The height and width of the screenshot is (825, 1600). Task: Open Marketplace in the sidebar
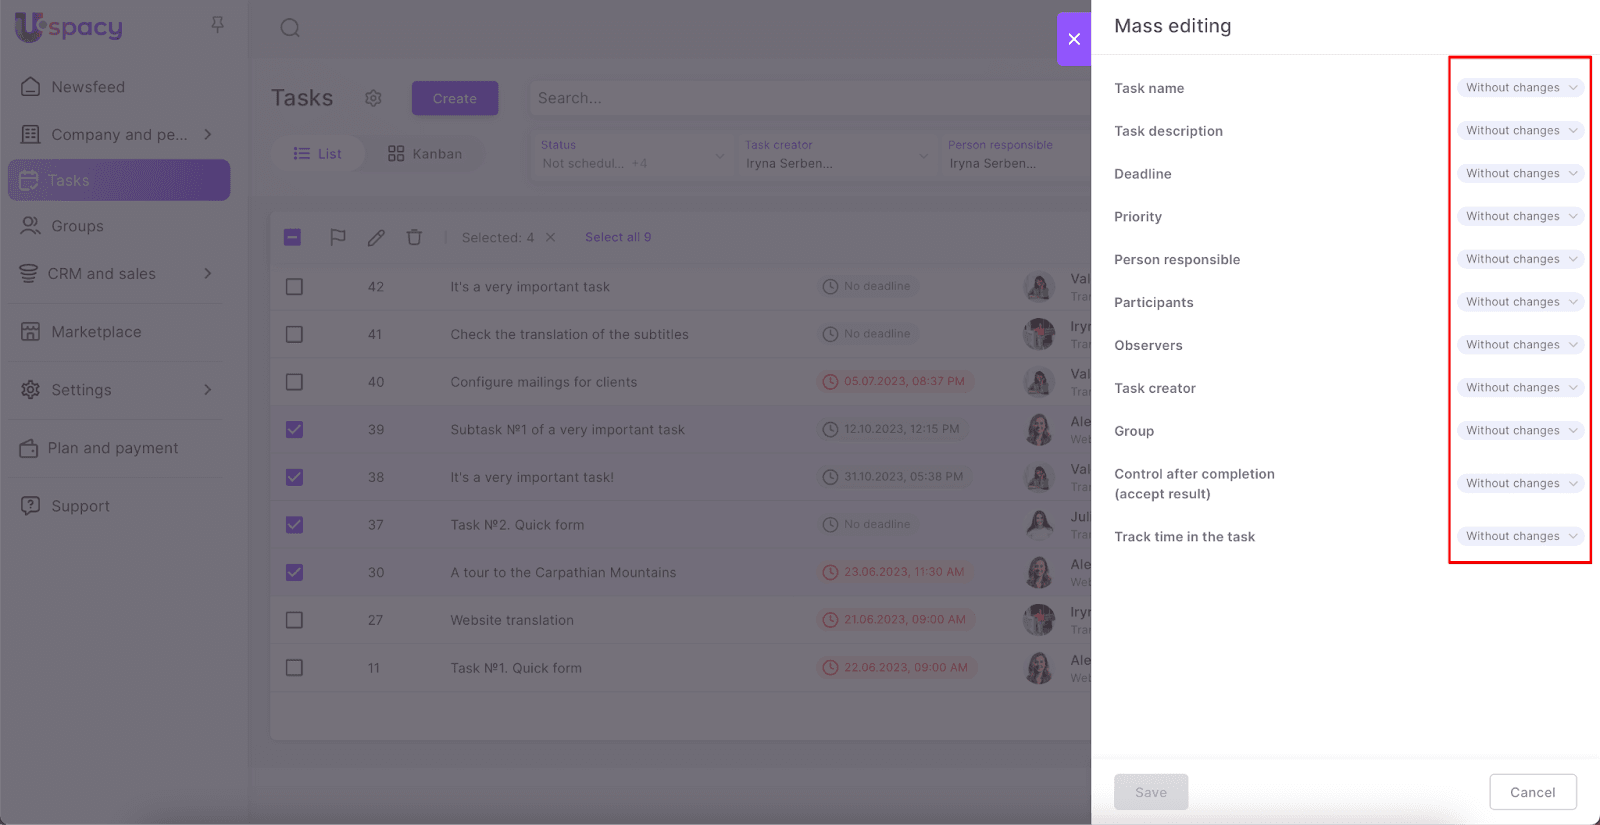pos(96,332)
